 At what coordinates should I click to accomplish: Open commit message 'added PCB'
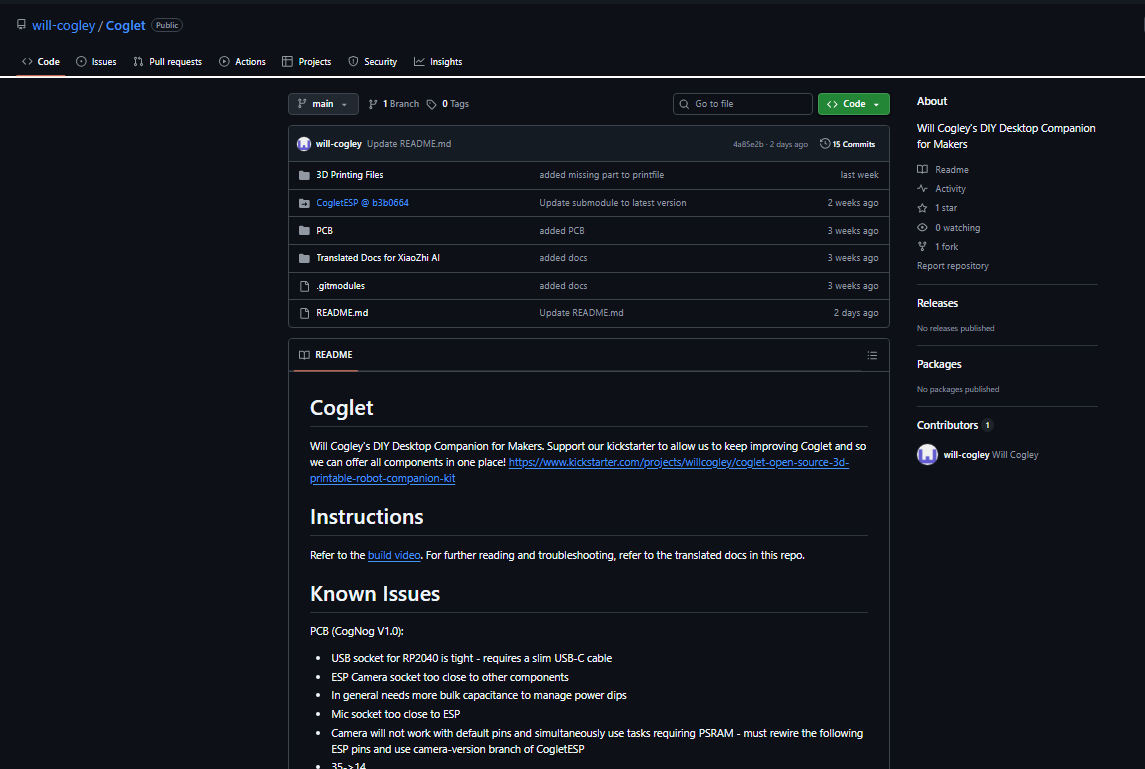tap(562, 231)
